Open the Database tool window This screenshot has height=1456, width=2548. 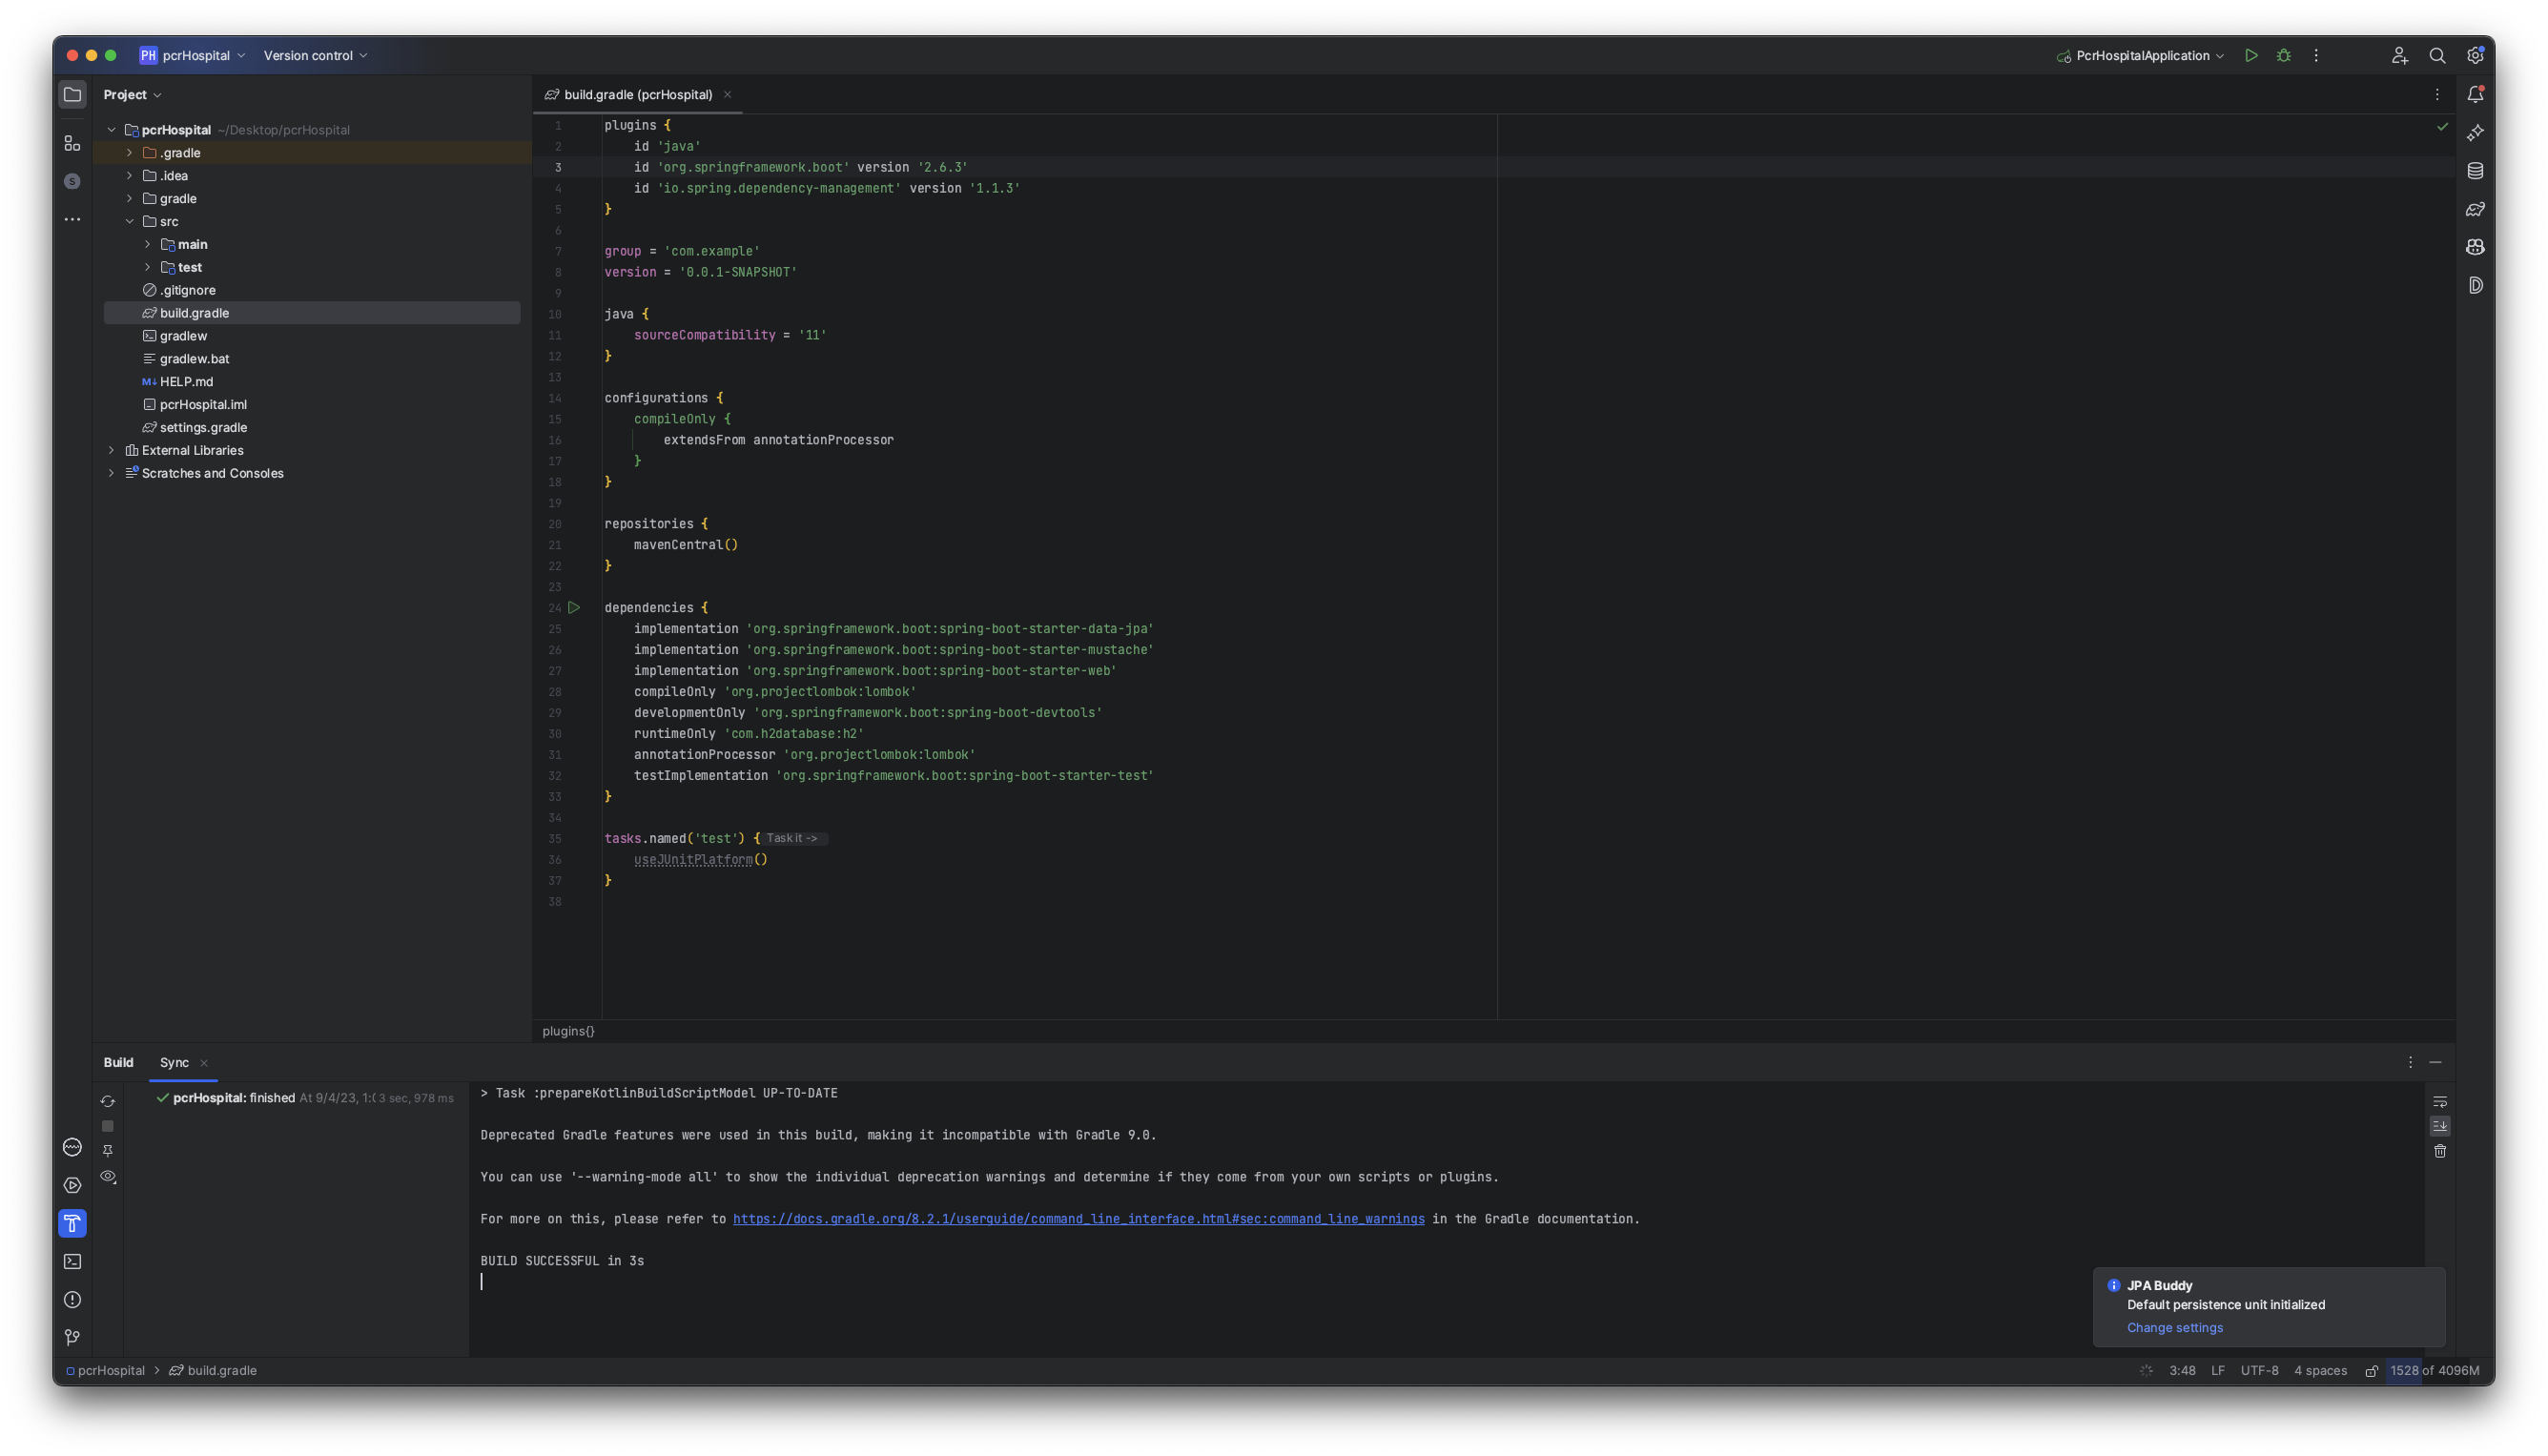pyautogui.click(x=2475, y=171)
